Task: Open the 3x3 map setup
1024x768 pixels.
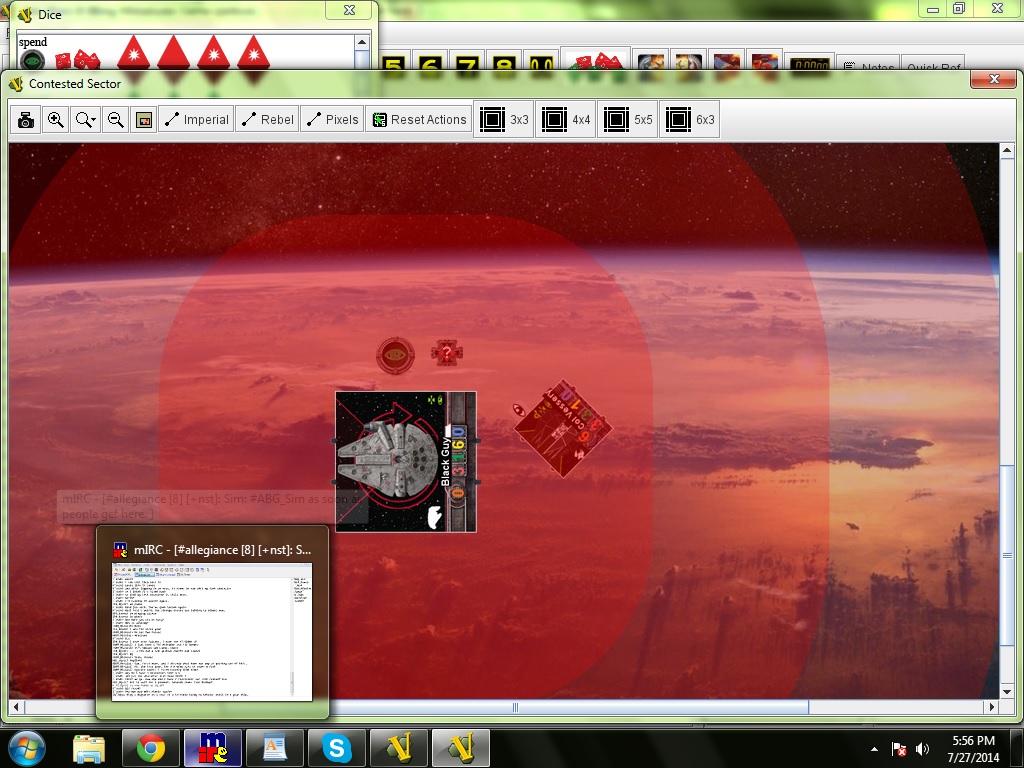Action: point(504,120)
